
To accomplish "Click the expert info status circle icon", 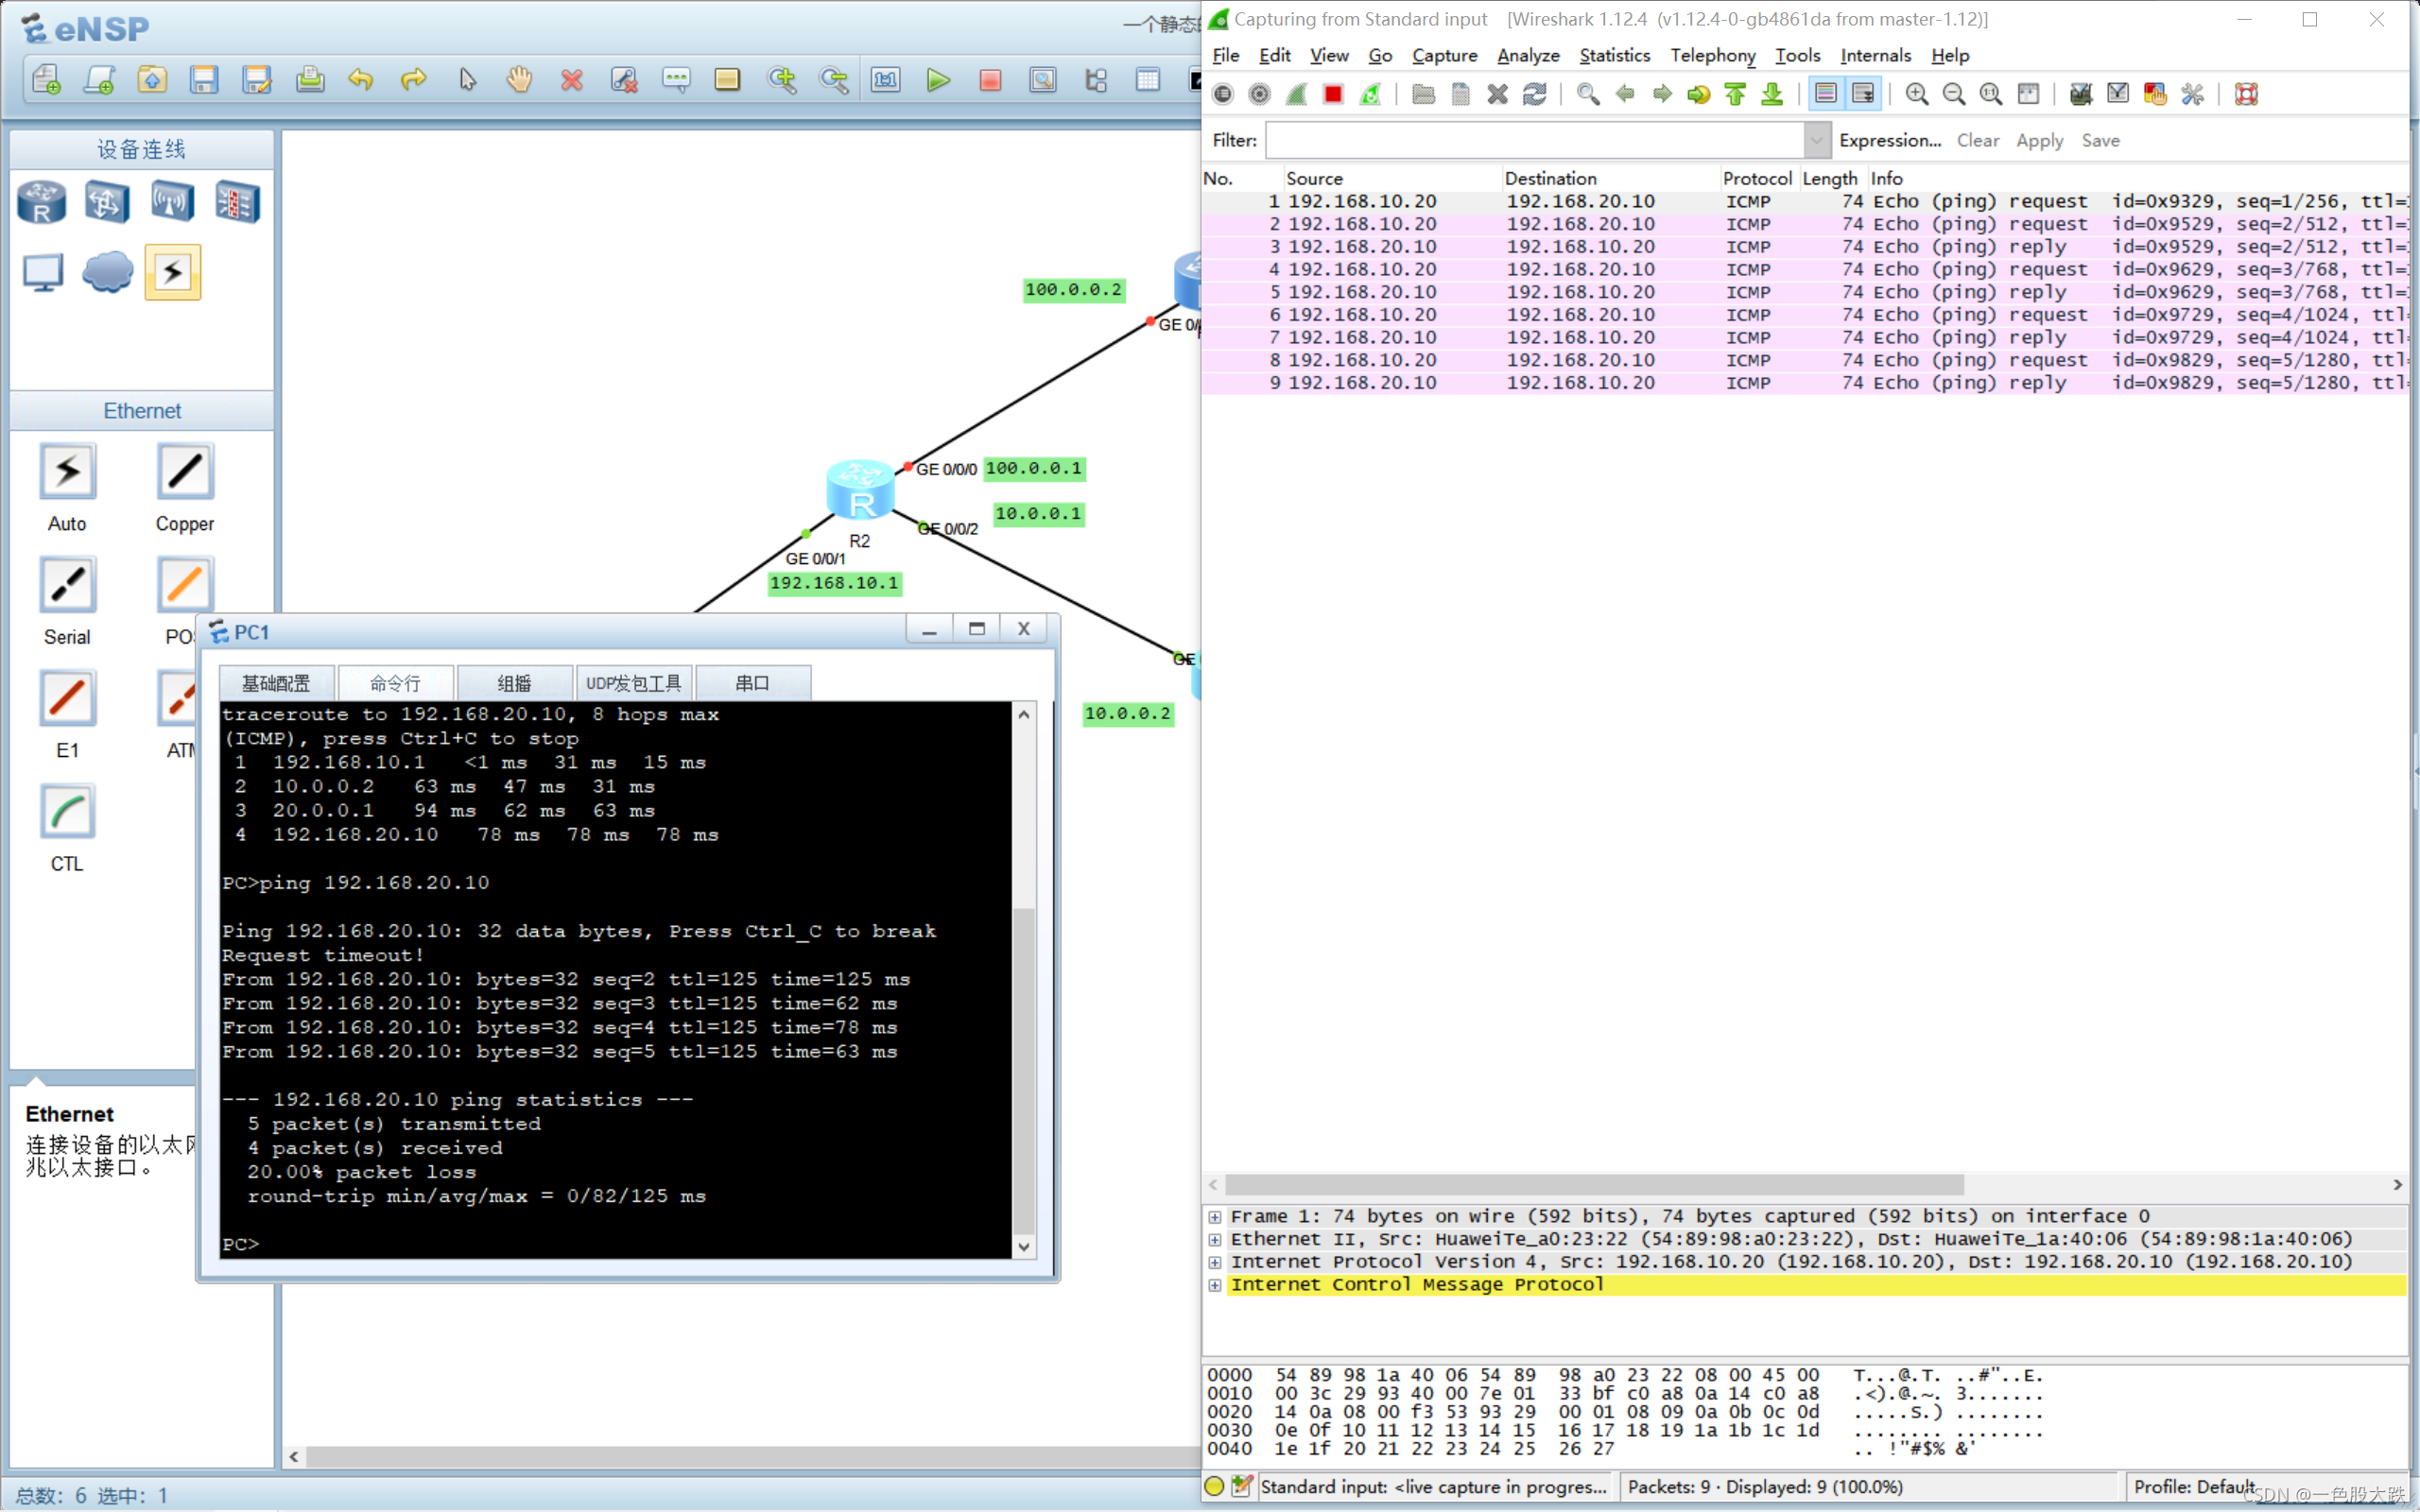I will coord(1214,1487).
